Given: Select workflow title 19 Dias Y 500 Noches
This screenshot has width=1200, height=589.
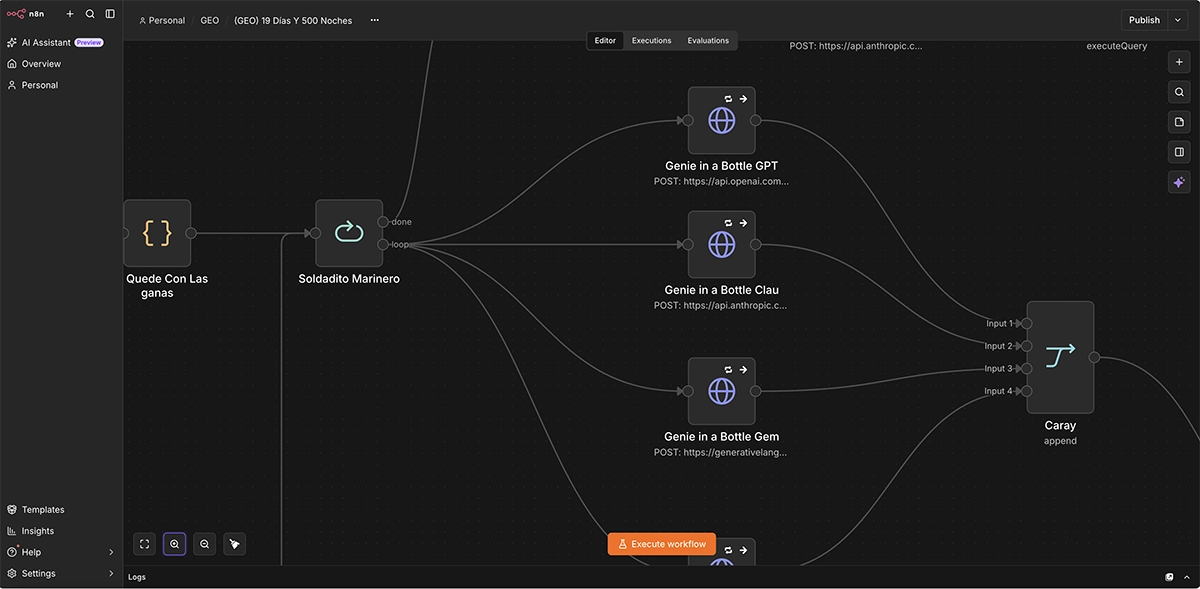Looking at the screenshot, I should [x=293, y=20].
